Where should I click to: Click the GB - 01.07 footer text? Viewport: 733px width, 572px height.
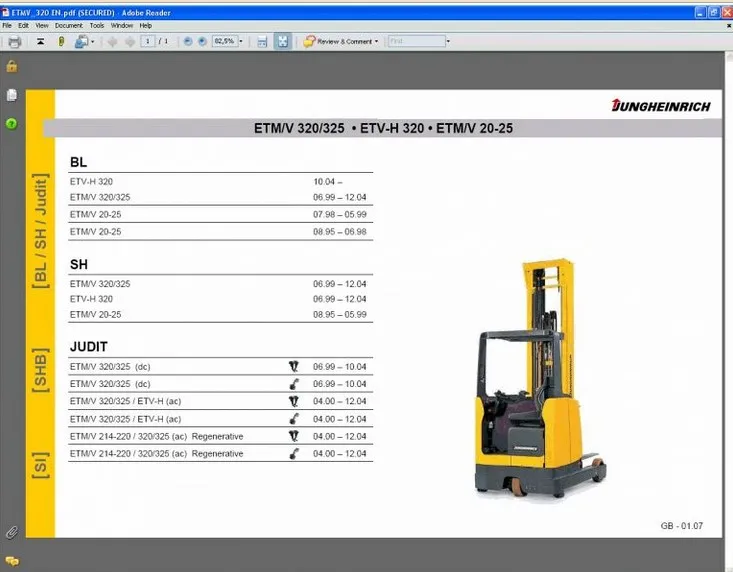682,526
